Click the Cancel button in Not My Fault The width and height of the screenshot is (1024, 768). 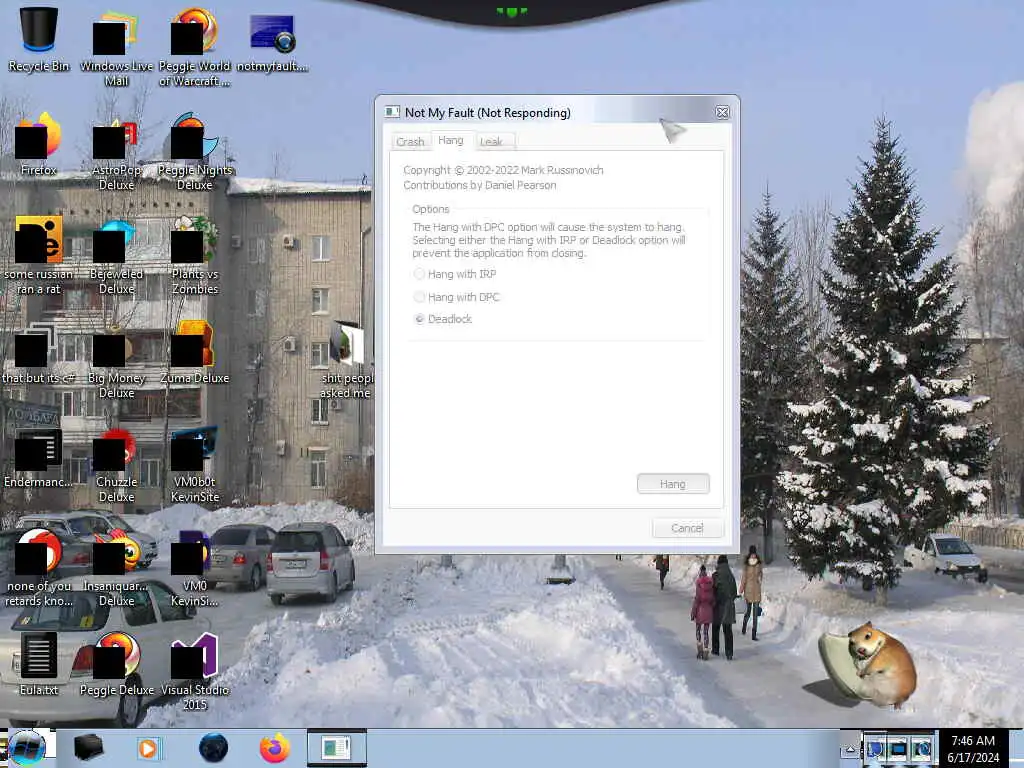pyautogui.click(x=688, y=528)
